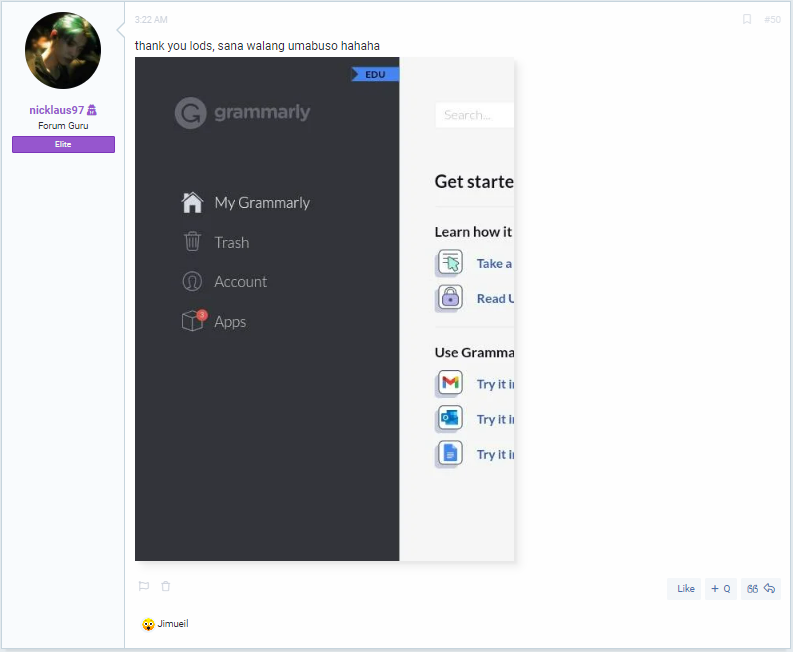Click the Get started heading
Image resolution: width=793 pixels, height=652 pixels.
click(474, 182)
